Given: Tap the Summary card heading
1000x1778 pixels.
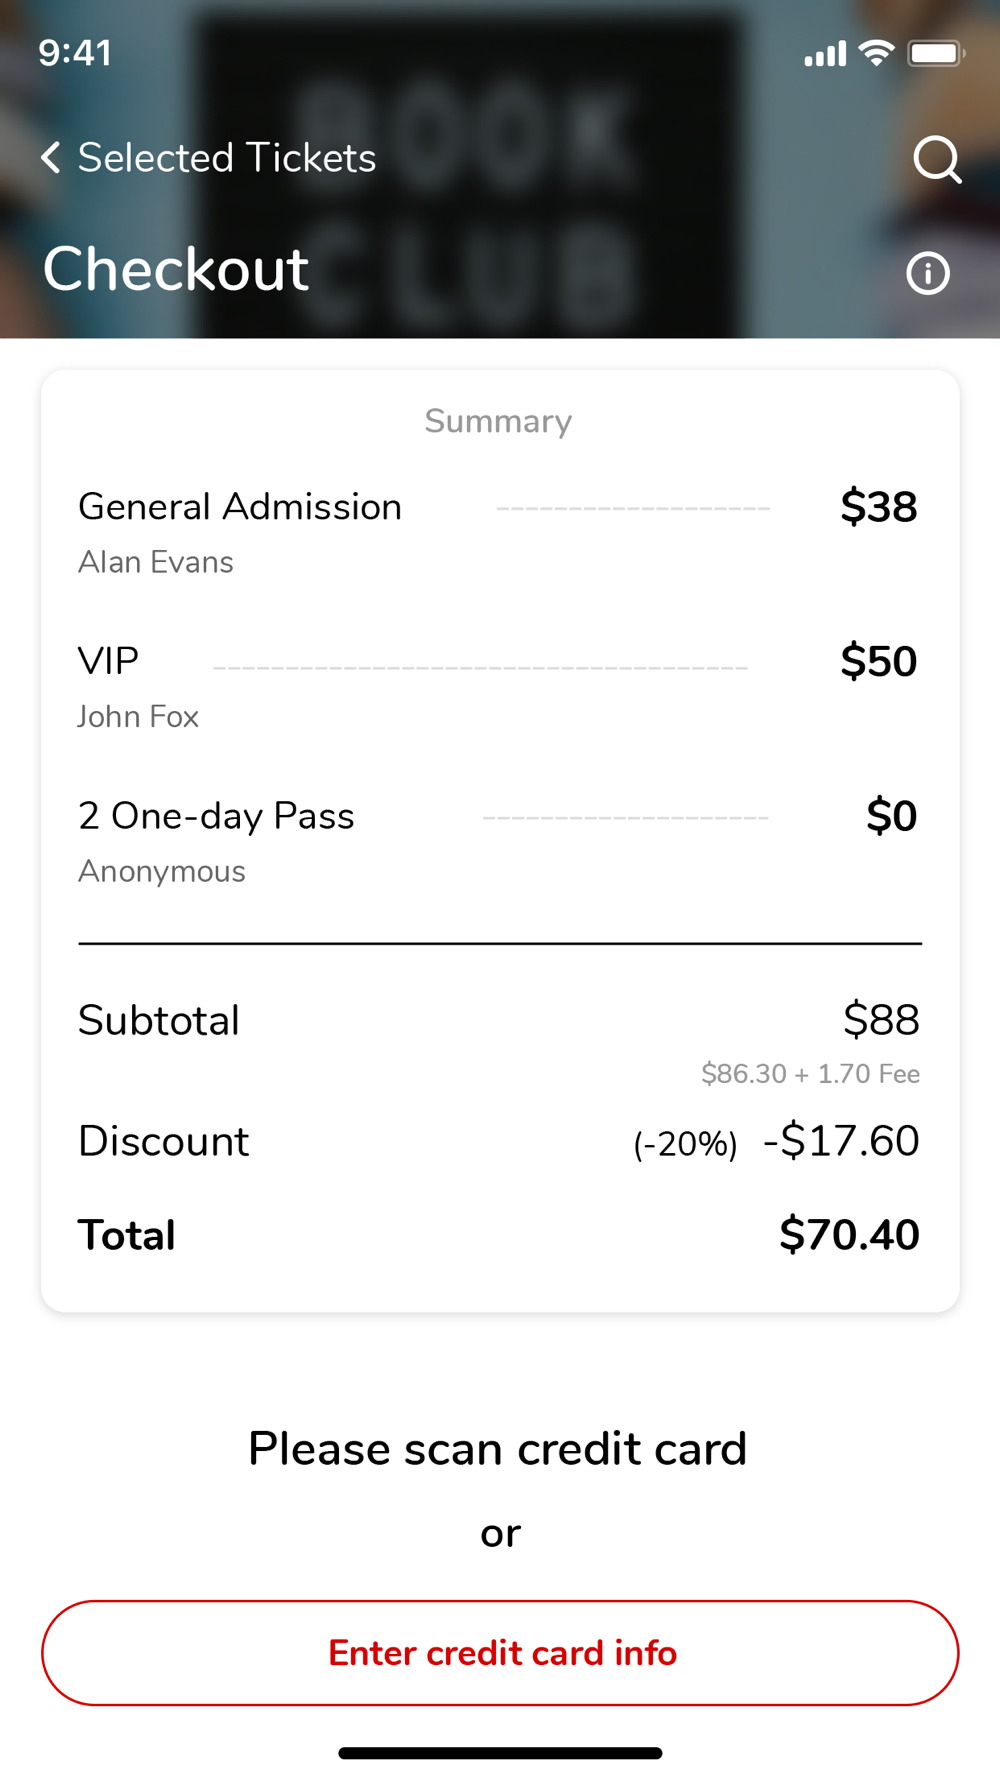Looking at the screenshot, I should click(x=498, y=421).
